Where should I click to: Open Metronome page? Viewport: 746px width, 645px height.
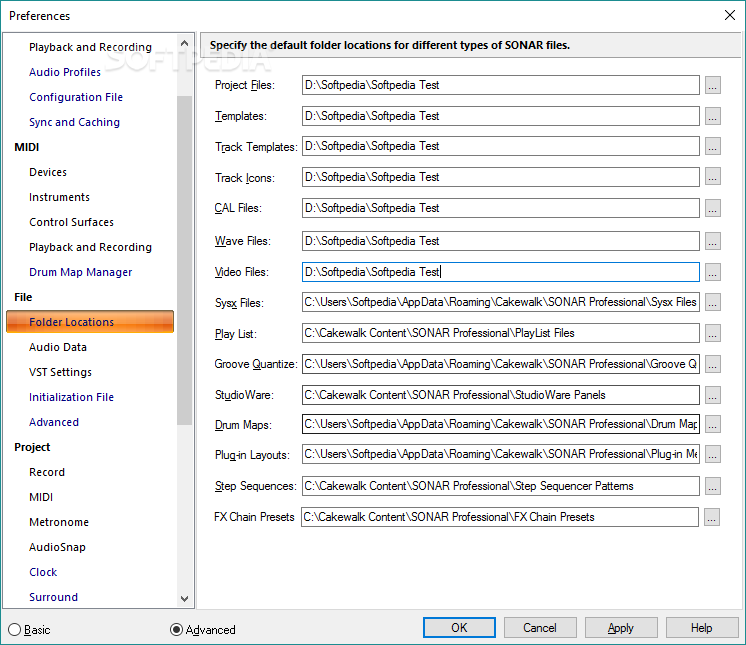coord(59,522)
